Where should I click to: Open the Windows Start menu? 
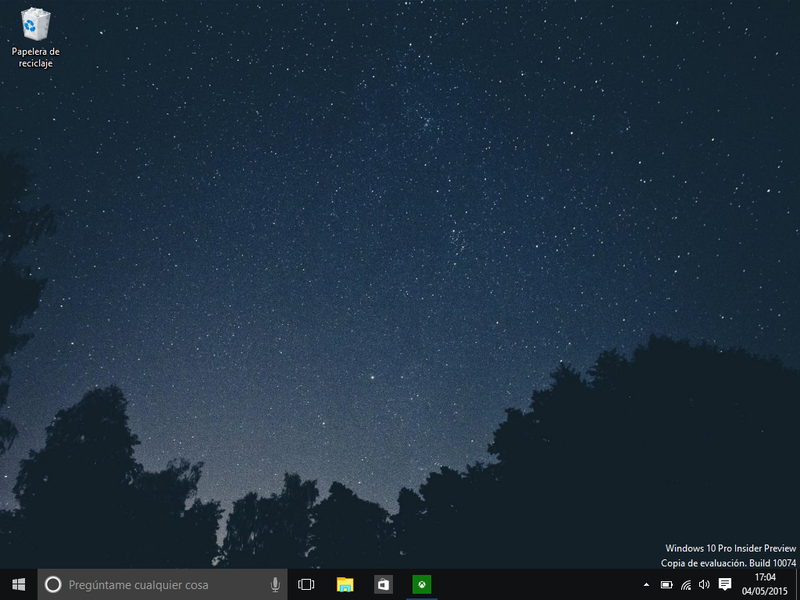pos(18,584)
